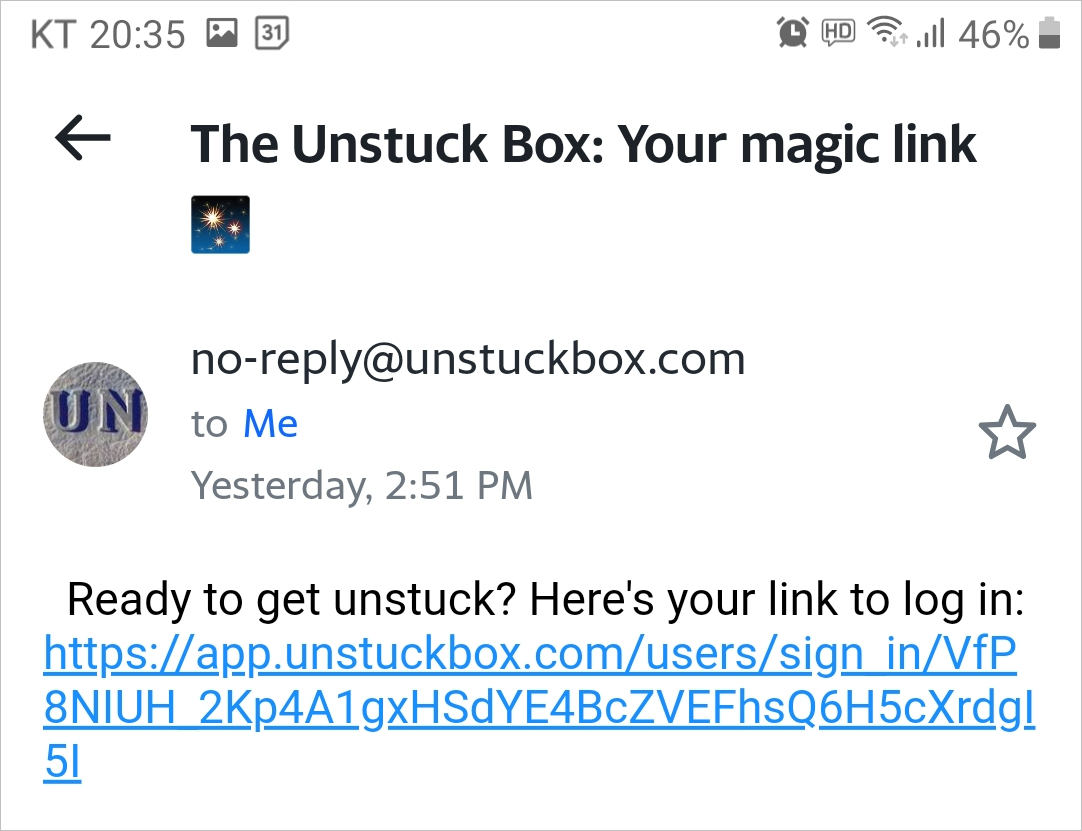Image resolution: width=1082 pixels, height=831 pixels.
Task: Tap the 'Me' recipient link
Action: (x=270, y=423)
